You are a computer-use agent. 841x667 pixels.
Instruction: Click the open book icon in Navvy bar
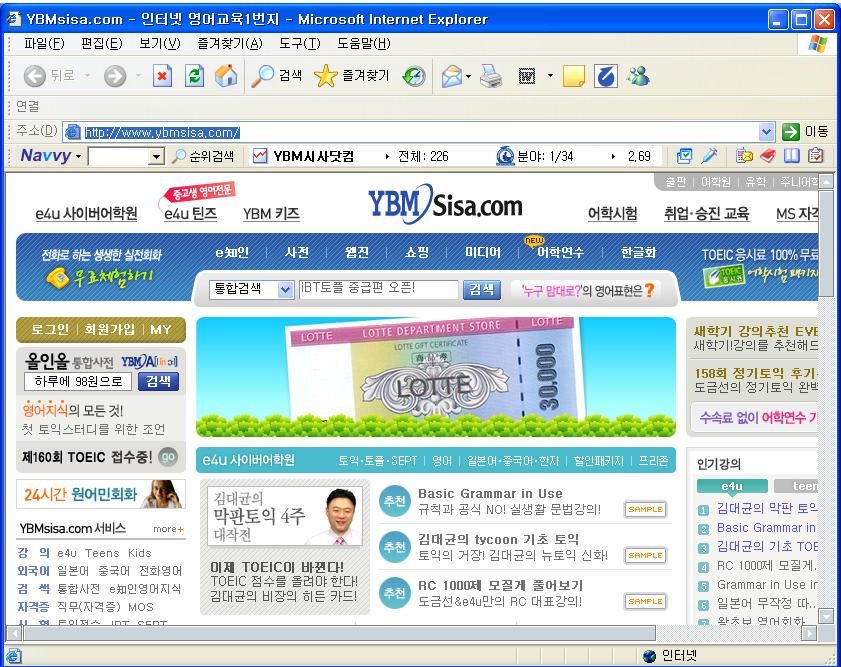[x=792, y=156]
